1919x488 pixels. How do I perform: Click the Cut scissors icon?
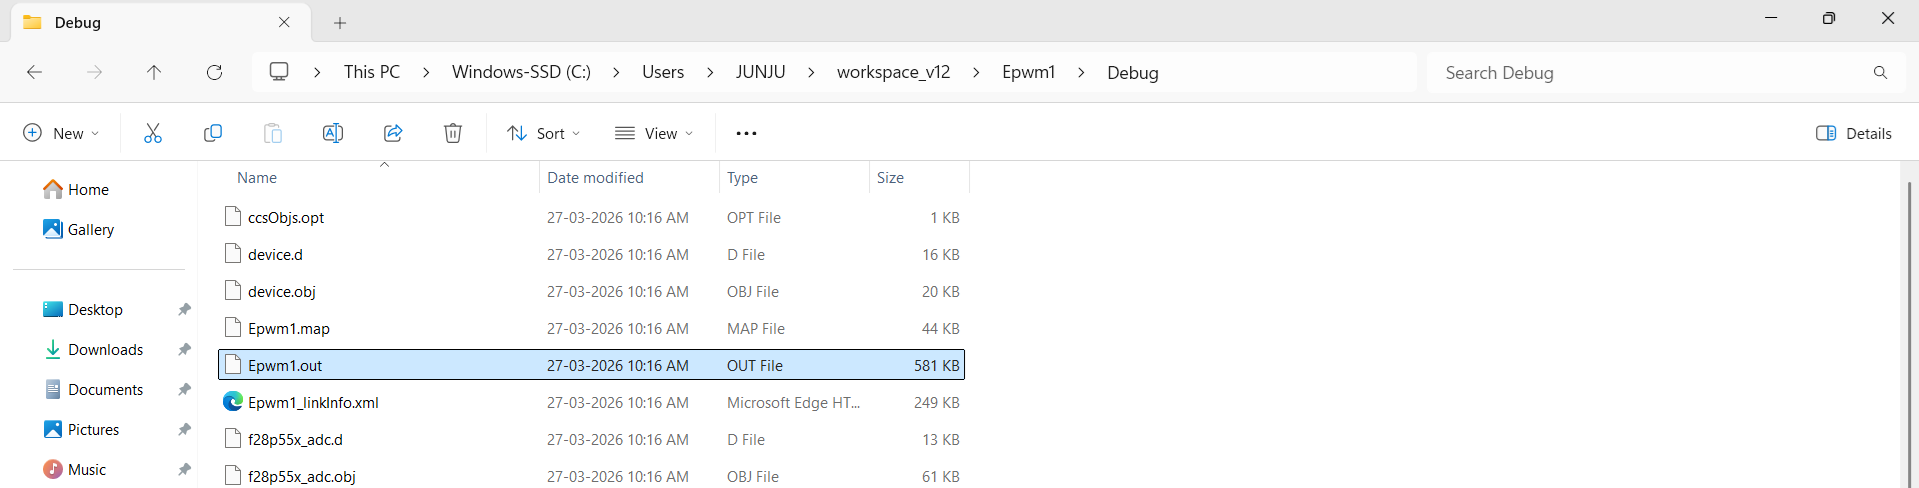pyautogui.click(x=153, y=133)
